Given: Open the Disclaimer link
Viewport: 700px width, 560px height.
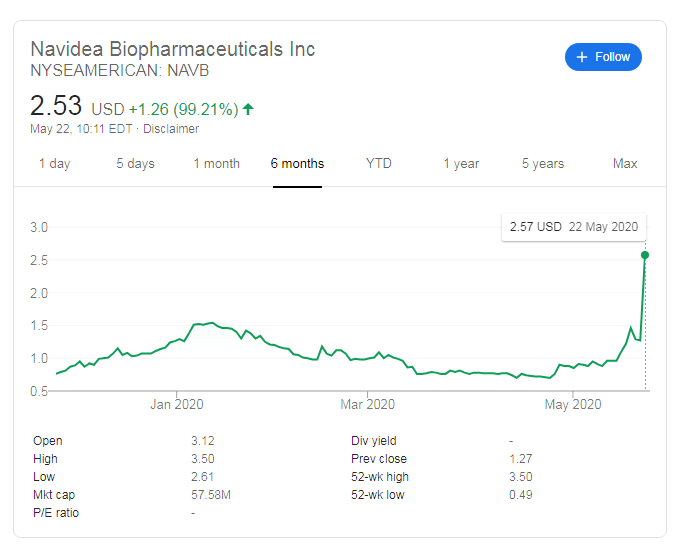Looking at the screenshot, I should click(x=171, y=129).
